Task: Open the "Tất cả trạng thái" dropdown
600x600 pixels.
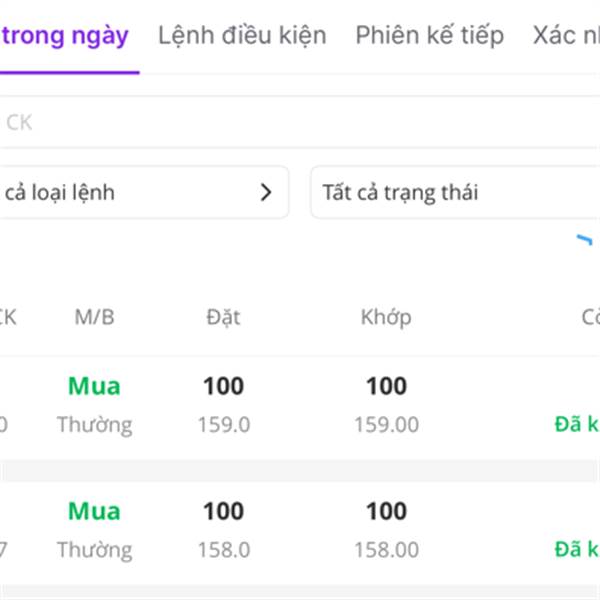Action: click(x=455, y=193)
